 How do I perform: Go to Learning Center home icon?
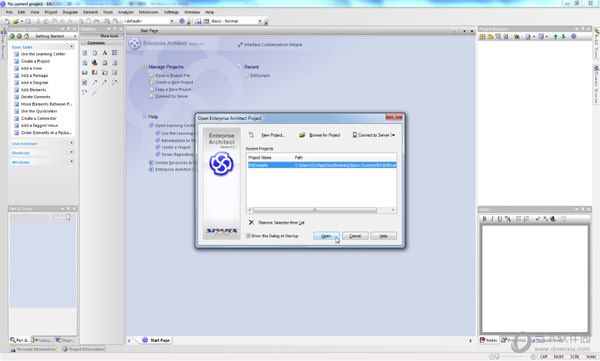click(x=26, y=36)
